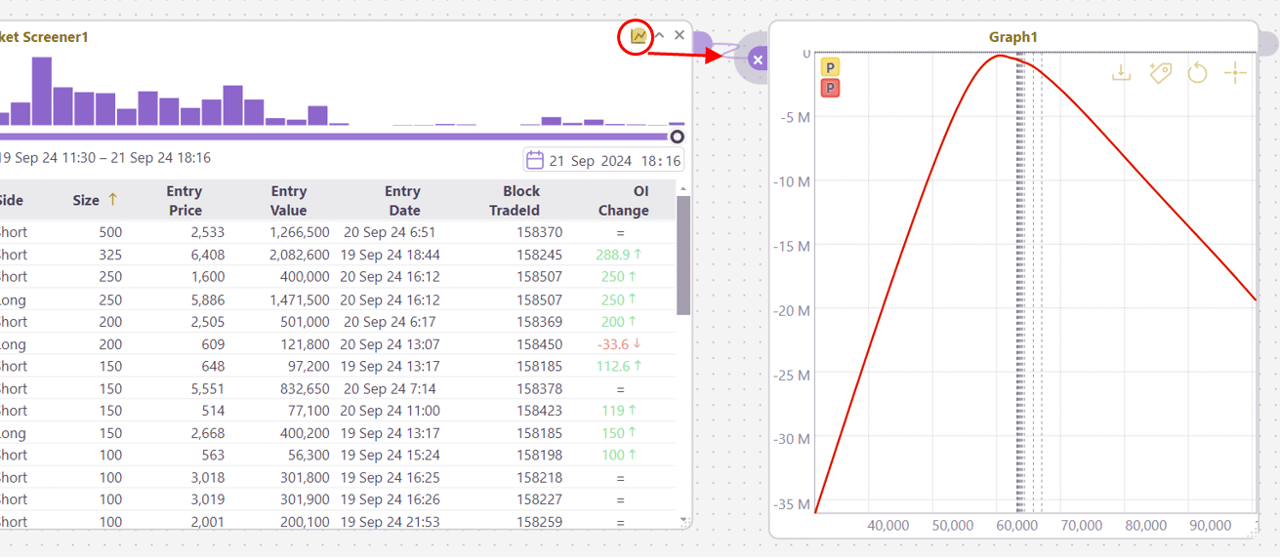Click the download icon on Graph1
This screenshot has height=558, width=1280.
(x=1121, y=73)
